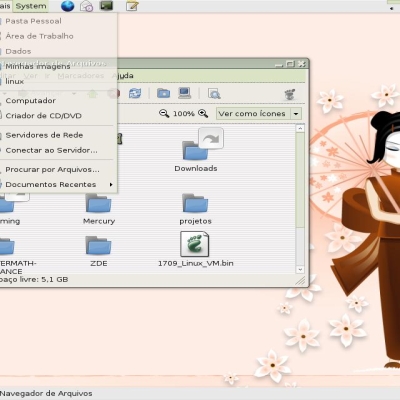The height and width of the screenshot is (400, 400).
Task: Click the 'Mercury' name label
Action: point(99,221)
